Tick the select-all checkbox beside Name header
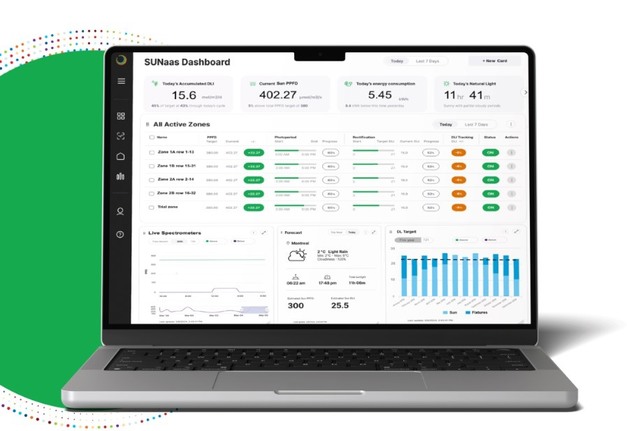 click(149, 138)
